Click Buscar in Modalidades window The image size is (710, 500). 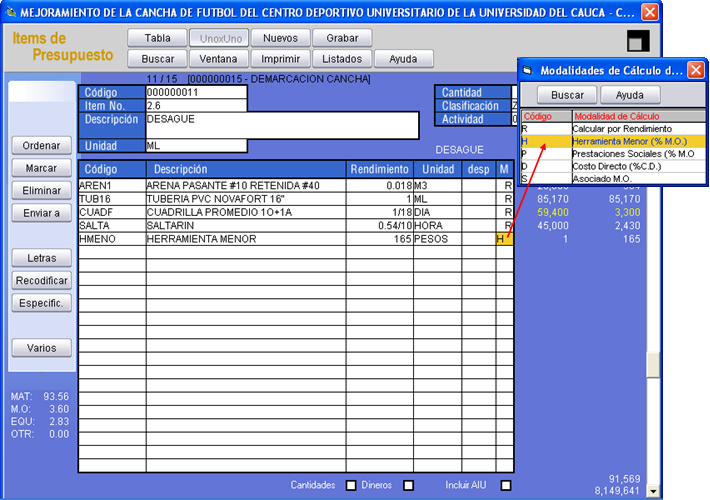[567, 95]
